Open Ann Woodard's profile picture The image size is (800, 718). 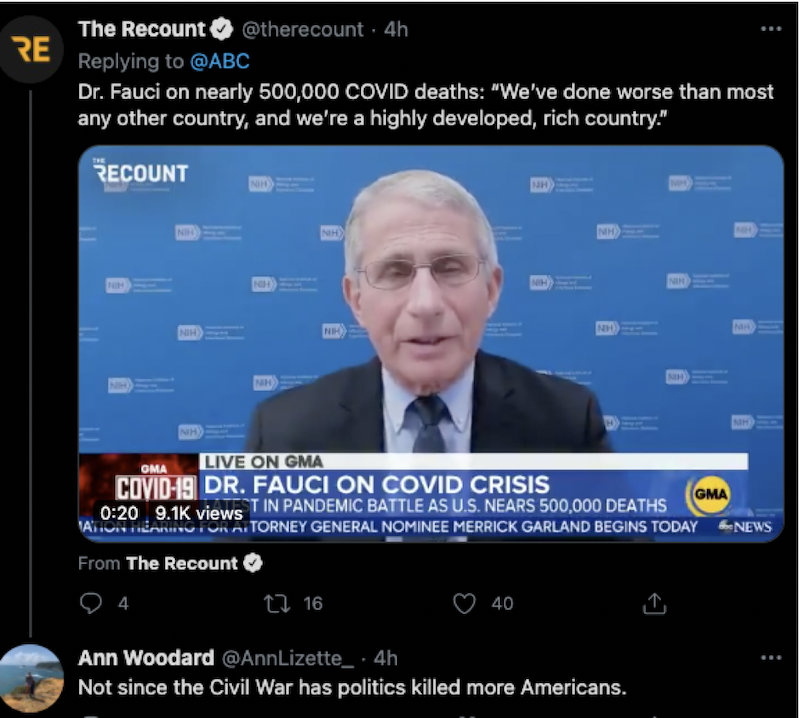tap(32, 678)
